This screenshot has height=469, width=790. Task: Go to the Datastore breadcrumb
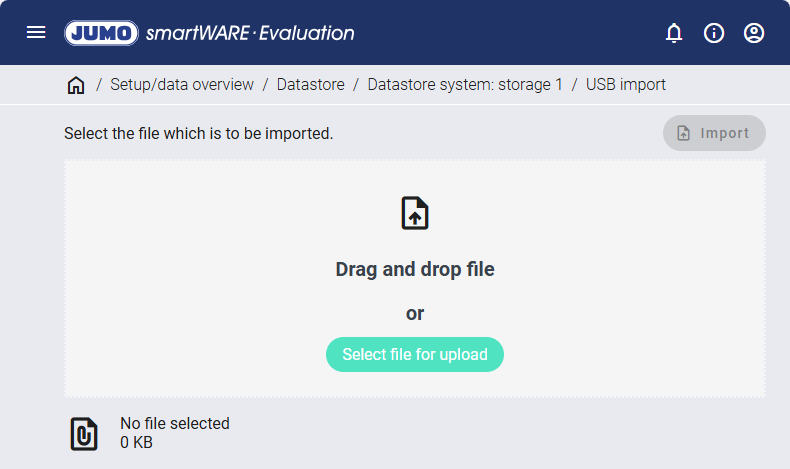310,85
